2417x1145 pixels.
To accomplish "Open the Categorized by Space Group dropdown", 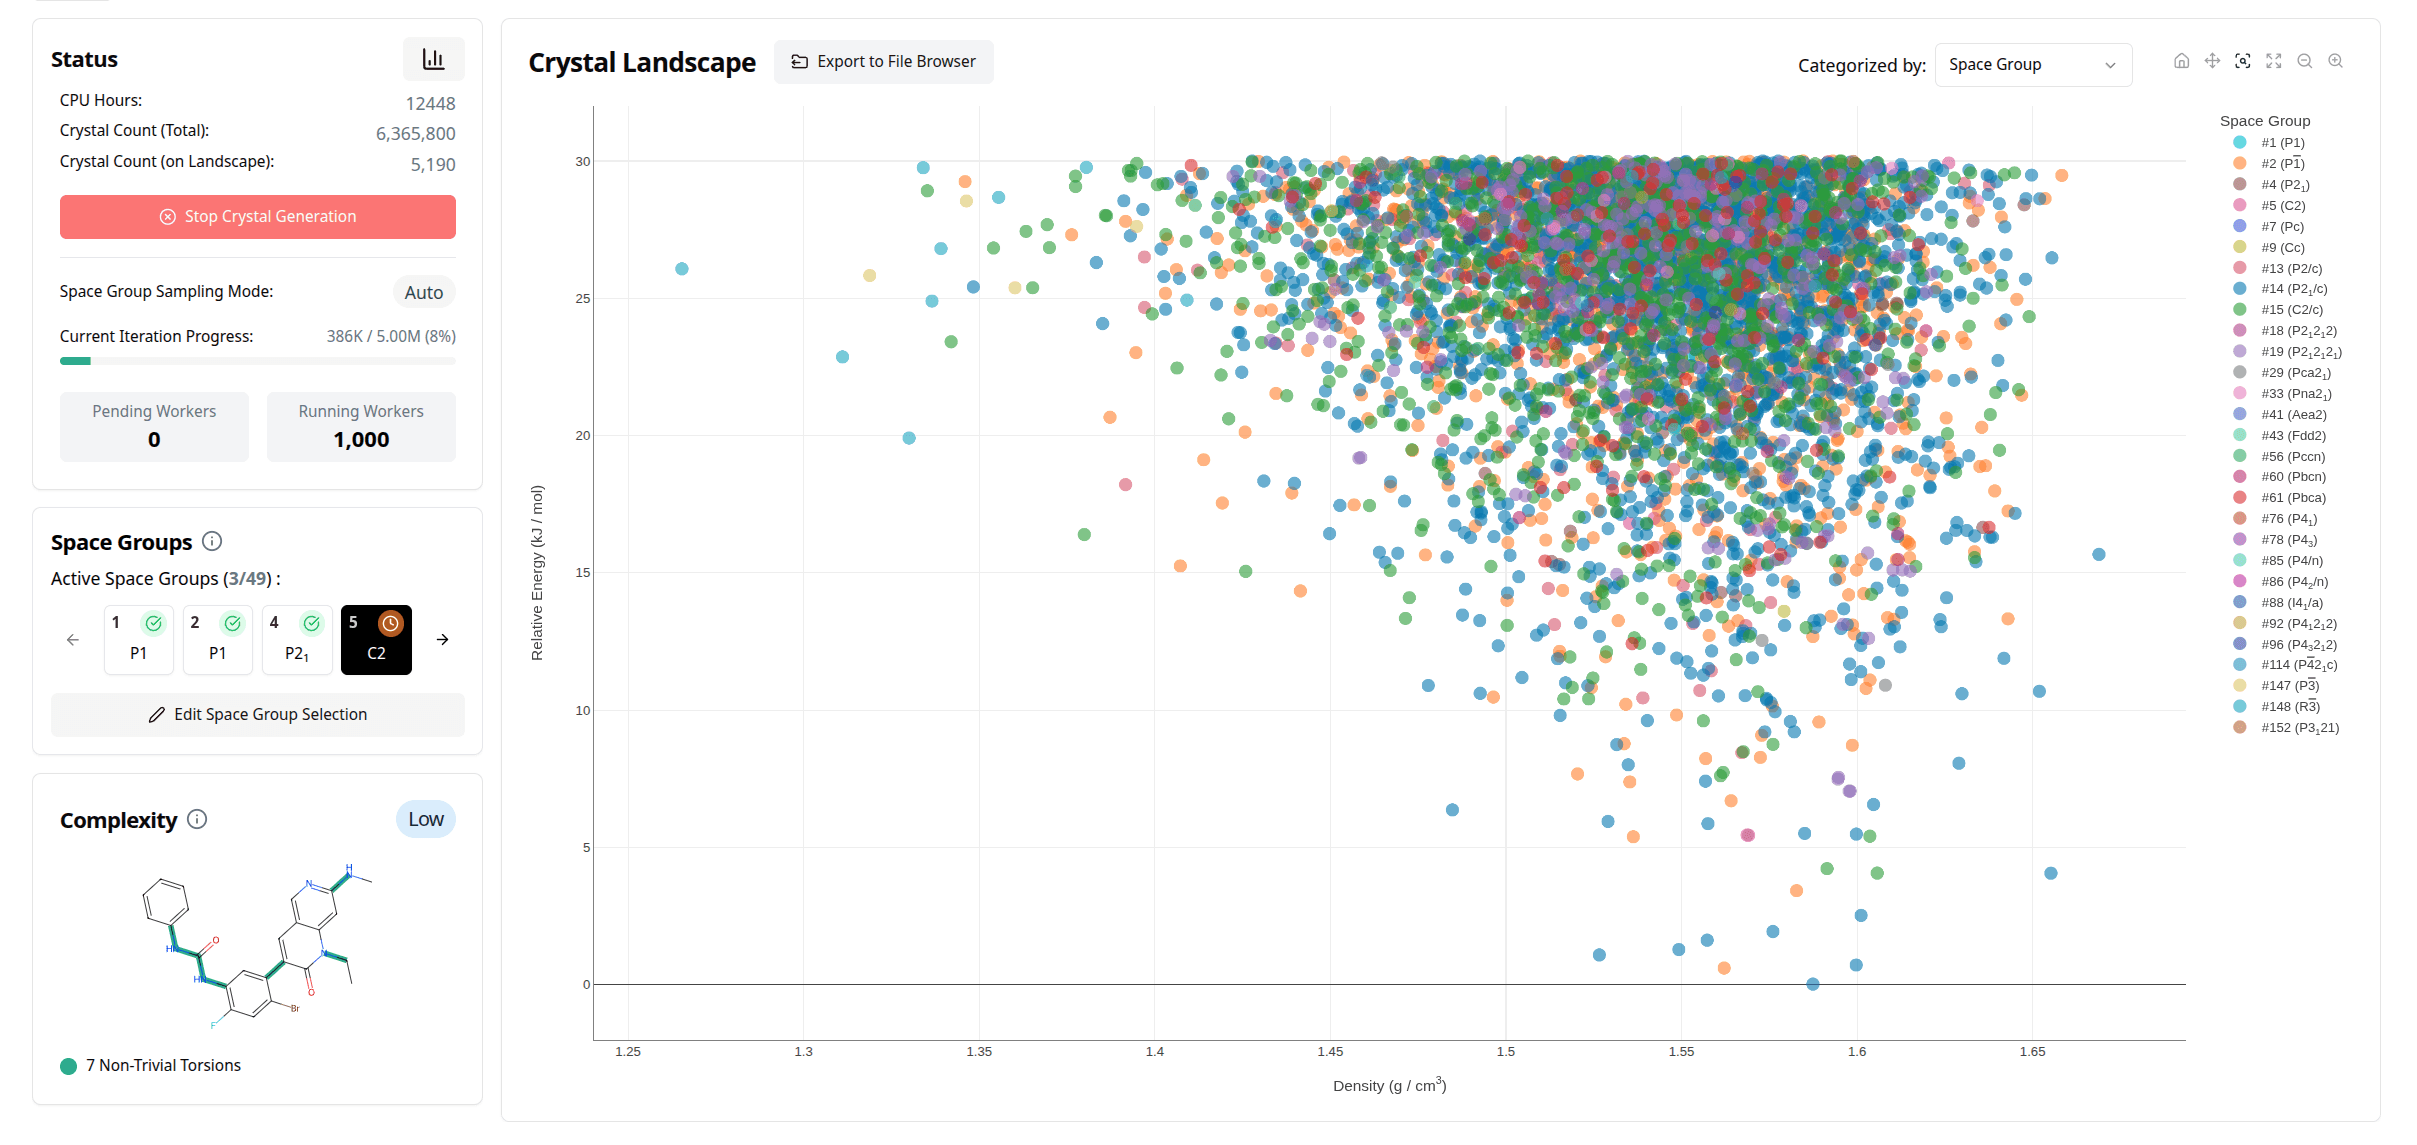I will coord(2032,65).
